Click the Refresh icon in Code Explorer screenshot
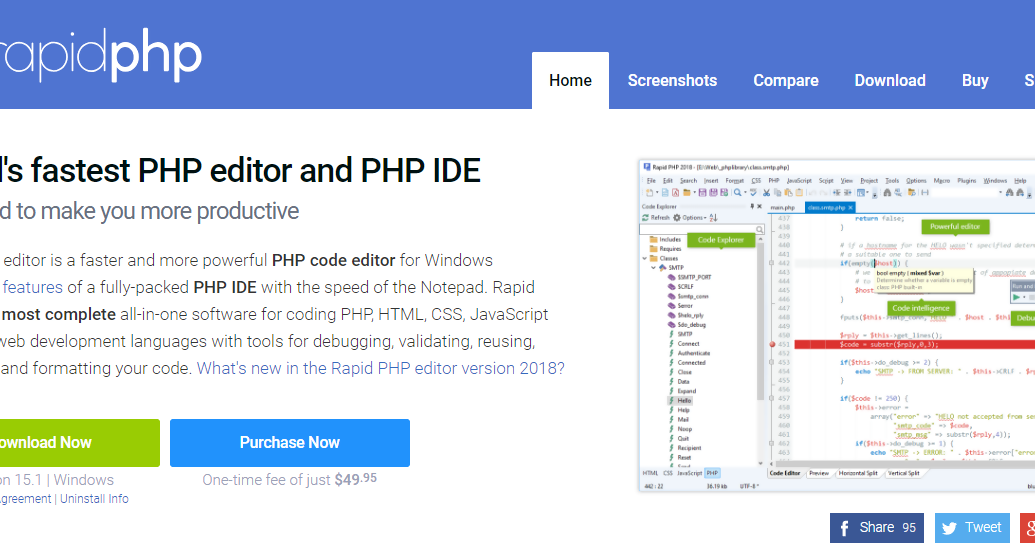 click(645, 218)
